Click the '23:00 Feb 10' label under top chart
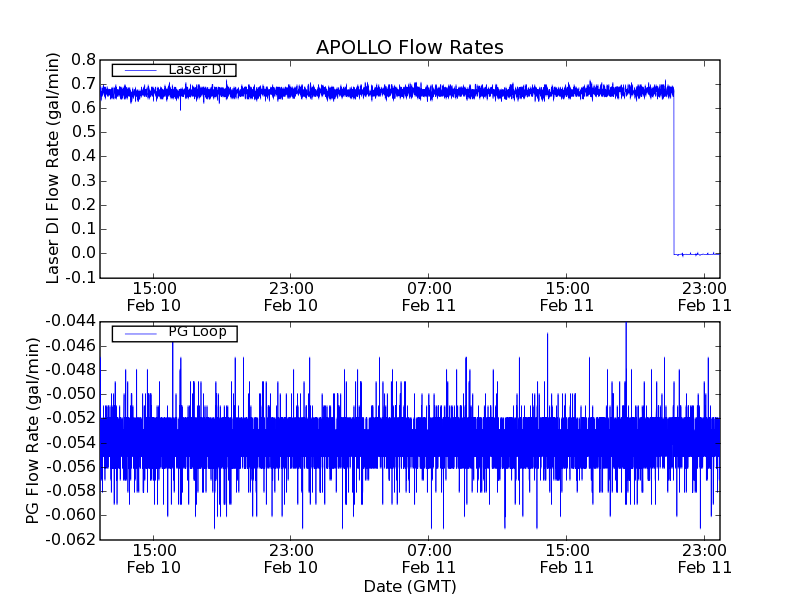 point(291,297)
